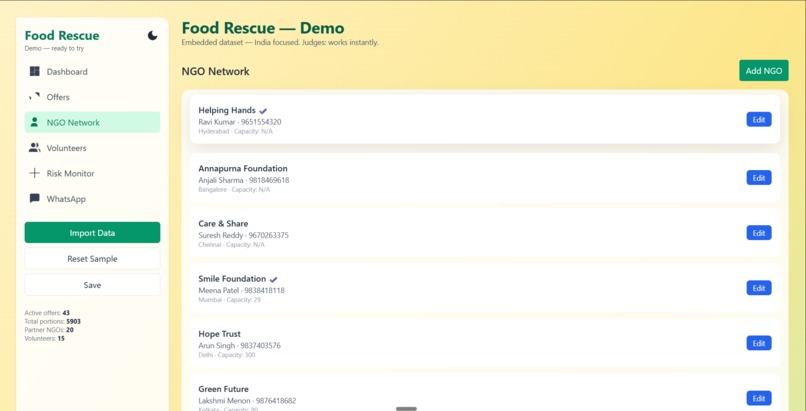Image resolution: width=806 pixels, height=411 pixels.
Task: Click the Total portions: 5903 stat
Action: click(52, 322)
